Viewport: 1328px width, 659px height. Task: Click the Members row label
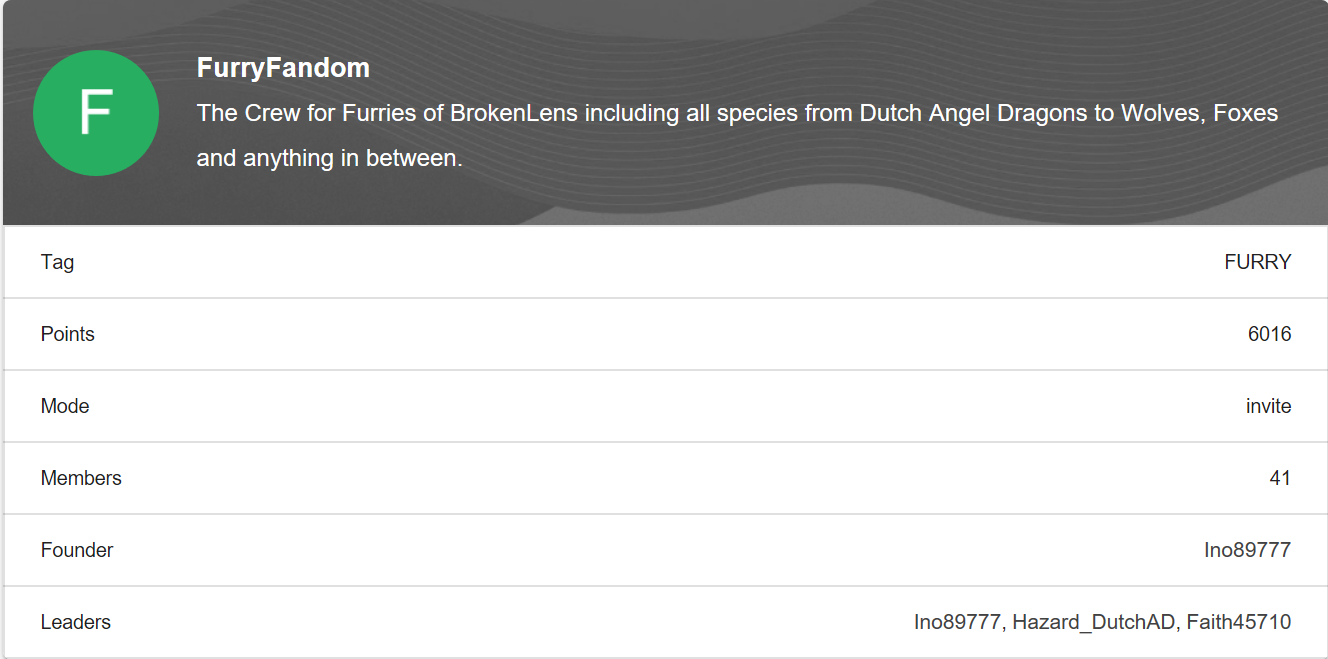(81, 478)
